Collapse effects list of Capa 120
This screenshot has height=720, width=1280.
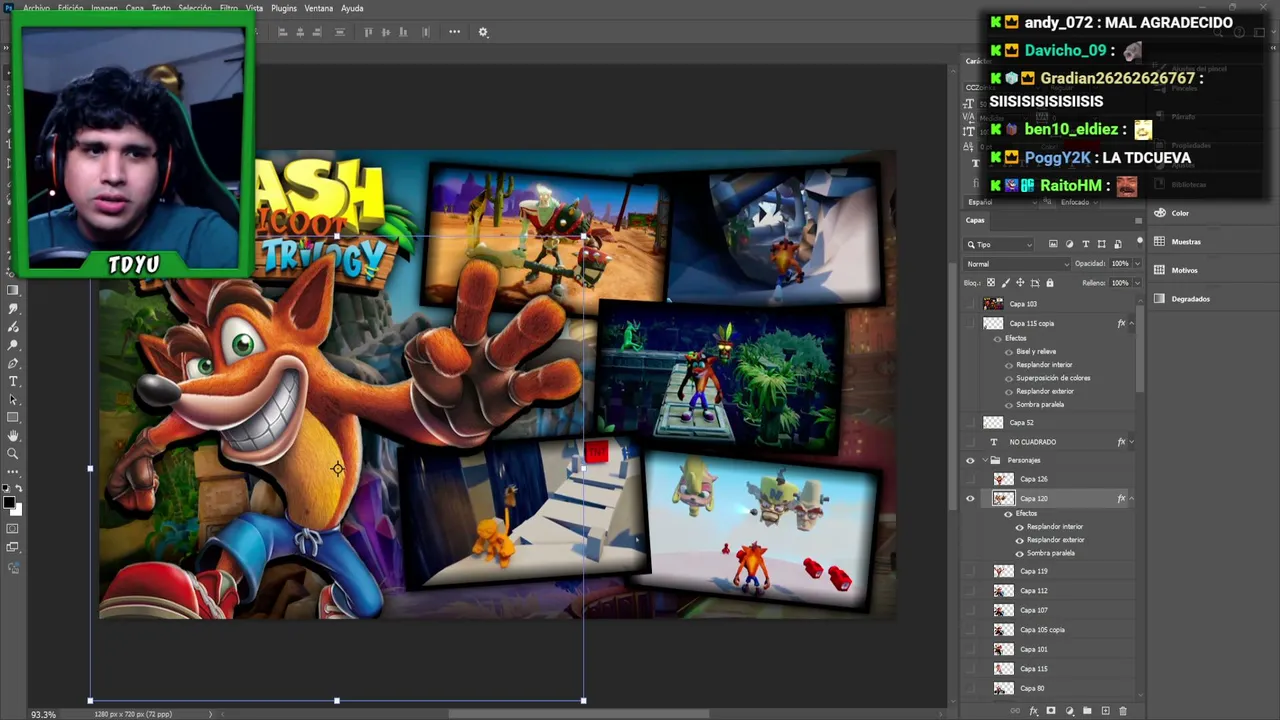pos(1132,499)
